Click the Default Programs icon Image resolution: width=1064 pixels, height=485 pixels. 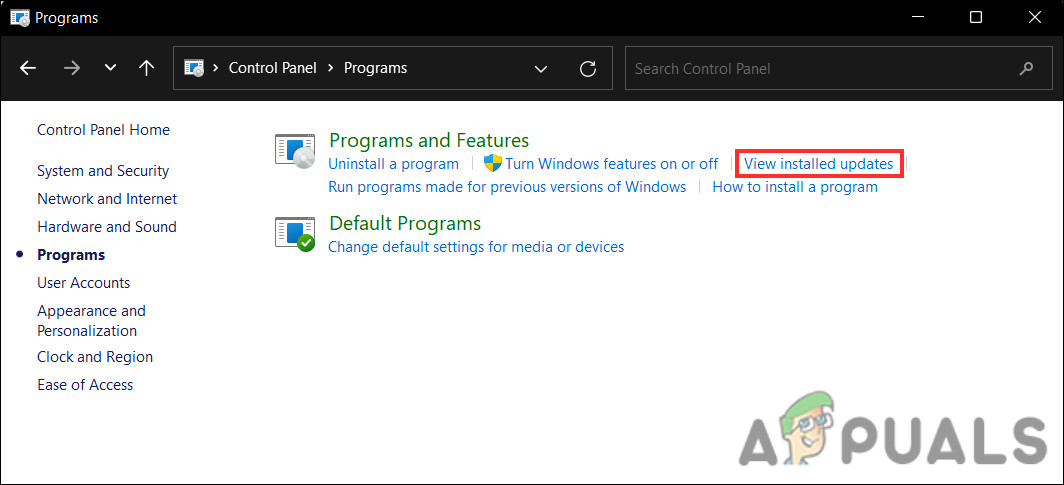(x=295, y=234)
